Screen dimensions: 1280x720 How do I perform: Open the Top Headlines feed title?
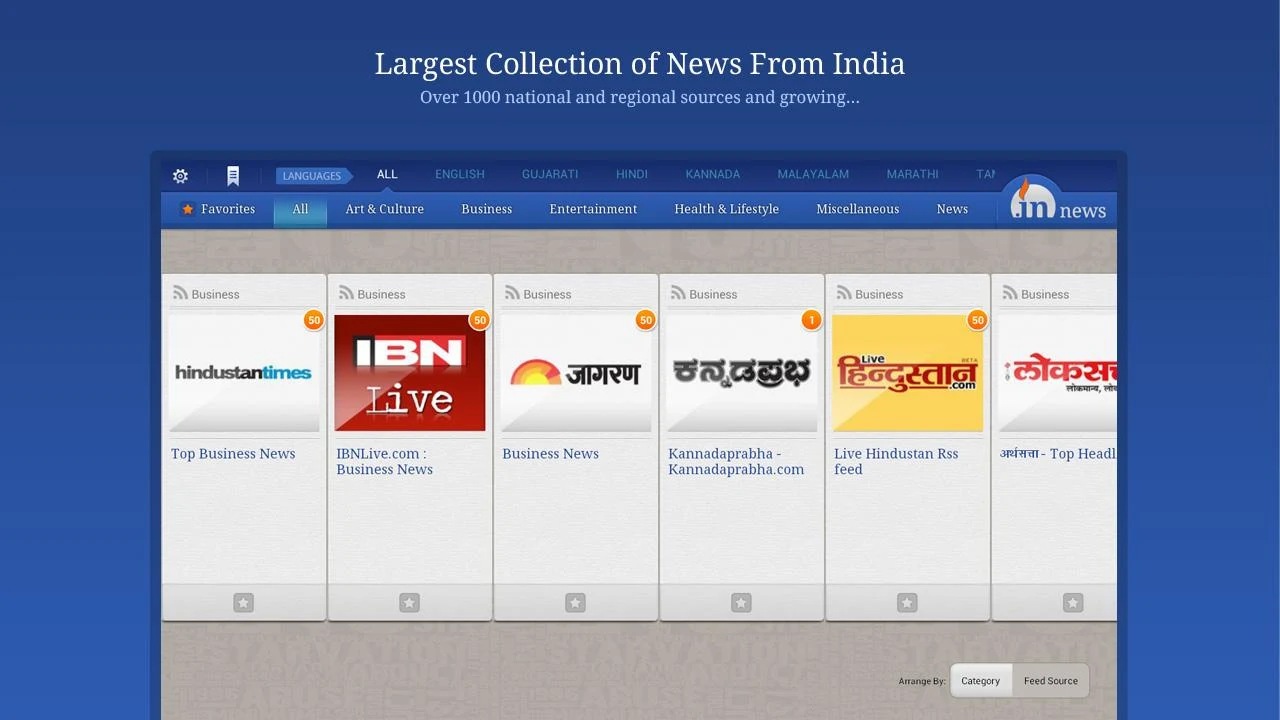pos(1058,454)
